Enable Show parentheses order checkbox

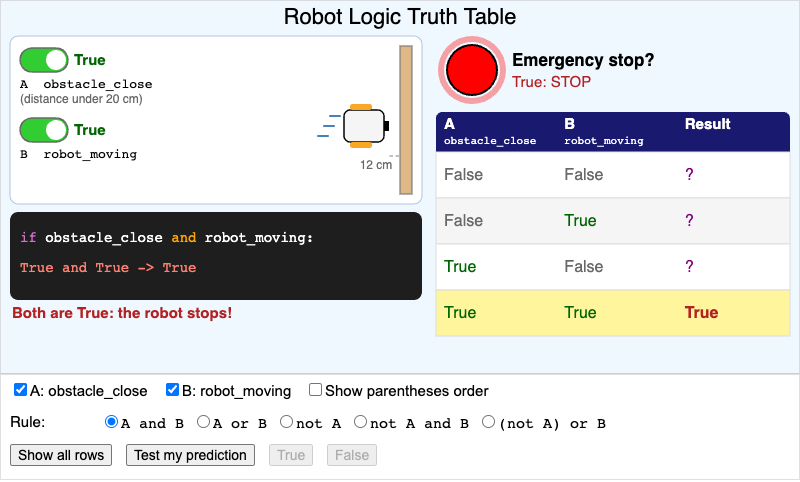point(315,390)
